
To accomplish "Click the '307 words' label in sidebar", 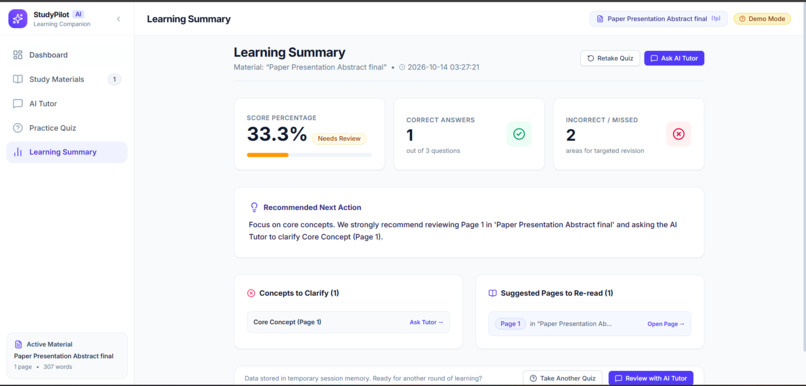I will [x=58, y=367].
